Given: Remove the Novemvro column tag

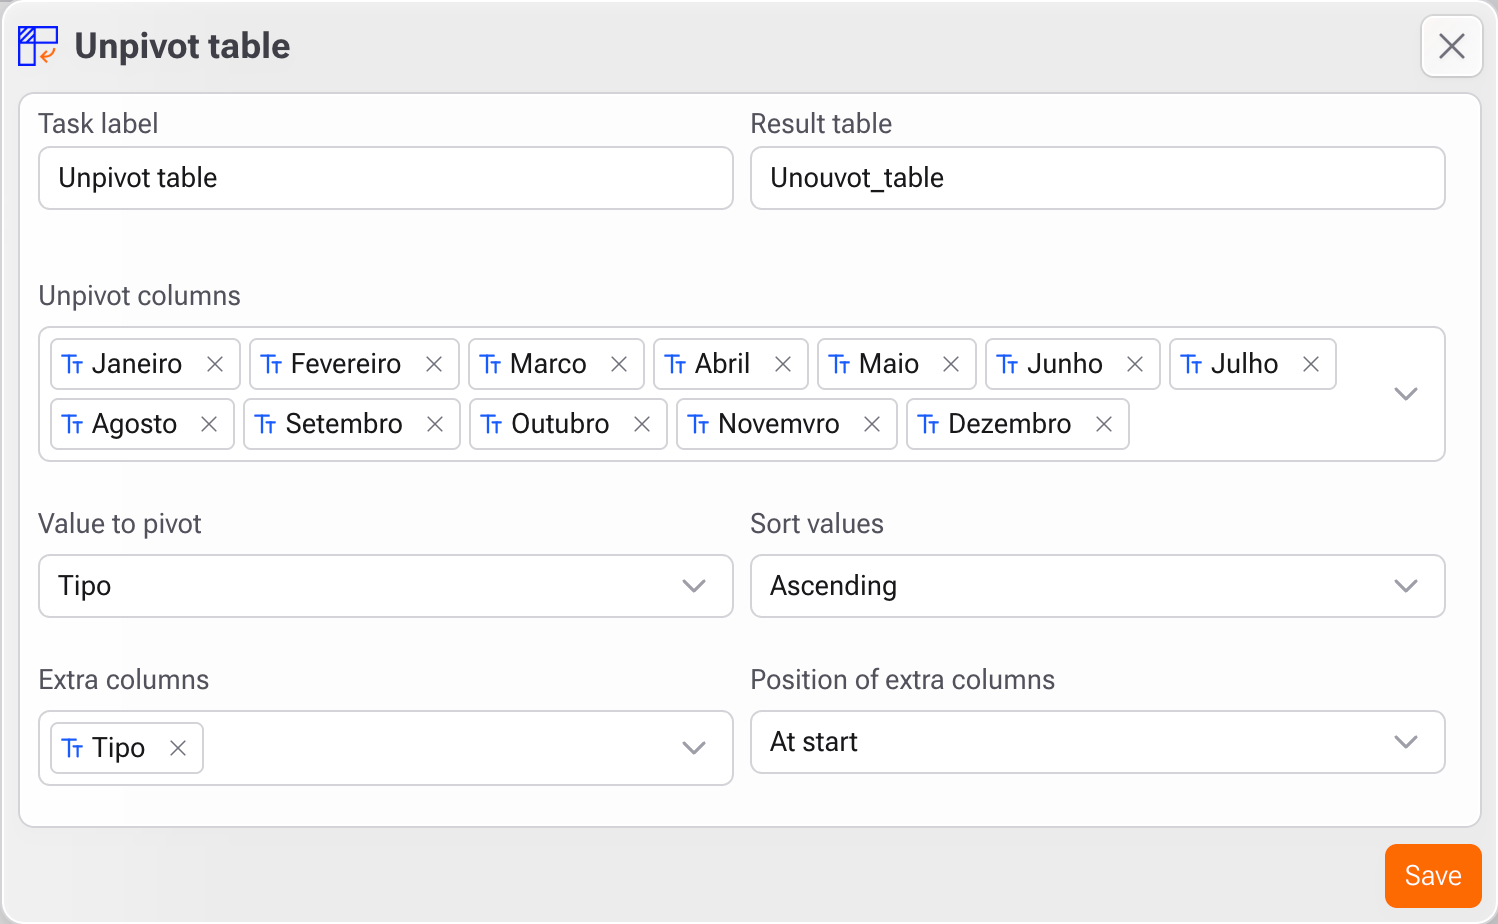Looking at the screenshot, I should pyautogui.click(x=872, y=424).
